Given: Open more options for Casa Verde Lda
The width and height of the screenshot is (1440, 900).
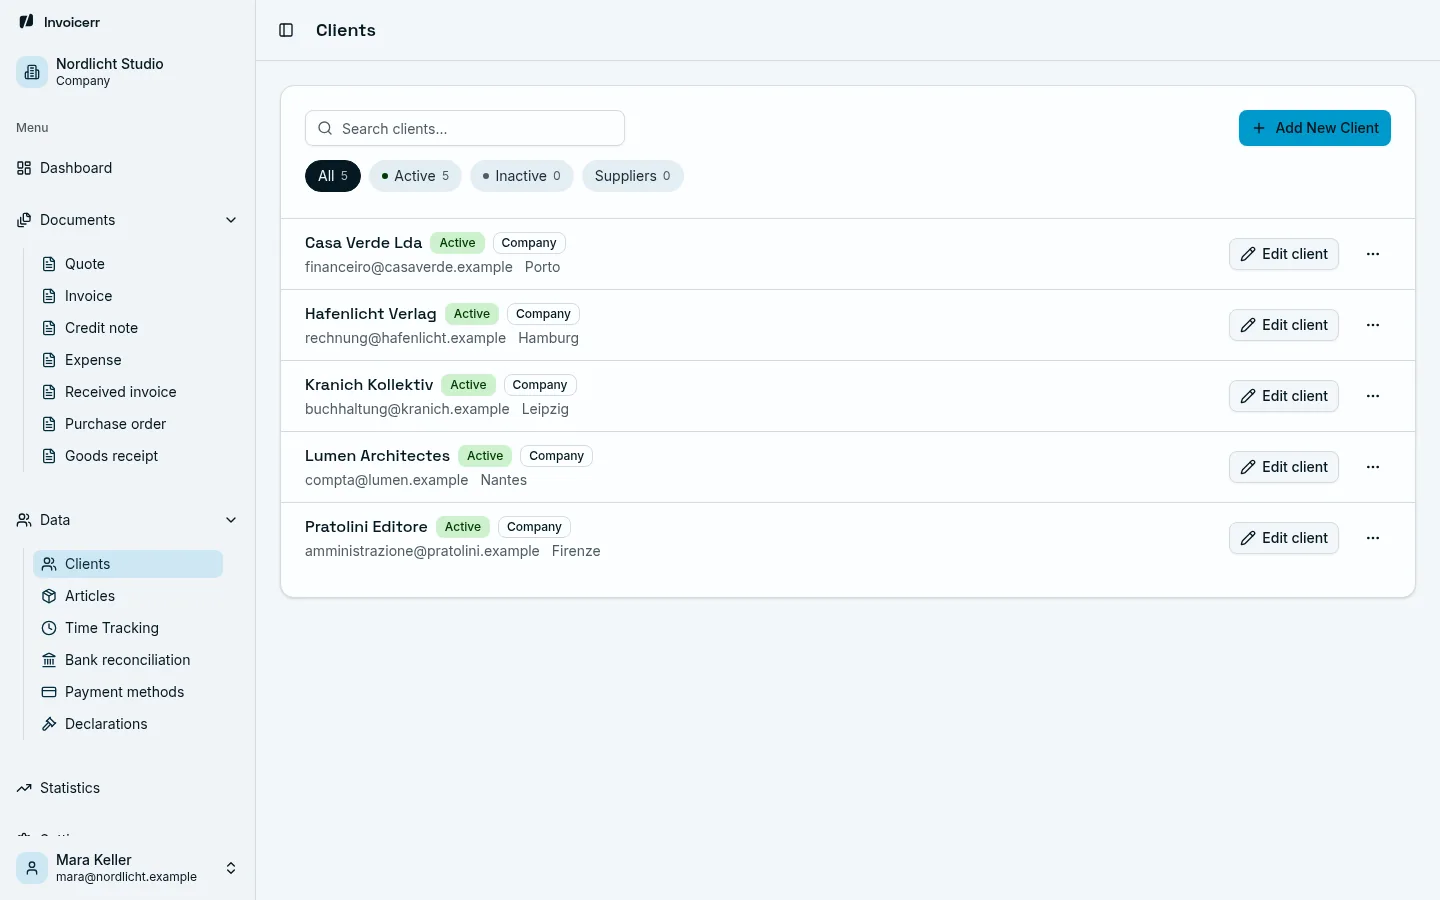Looking at the screenshot, I should (1373, 254).
